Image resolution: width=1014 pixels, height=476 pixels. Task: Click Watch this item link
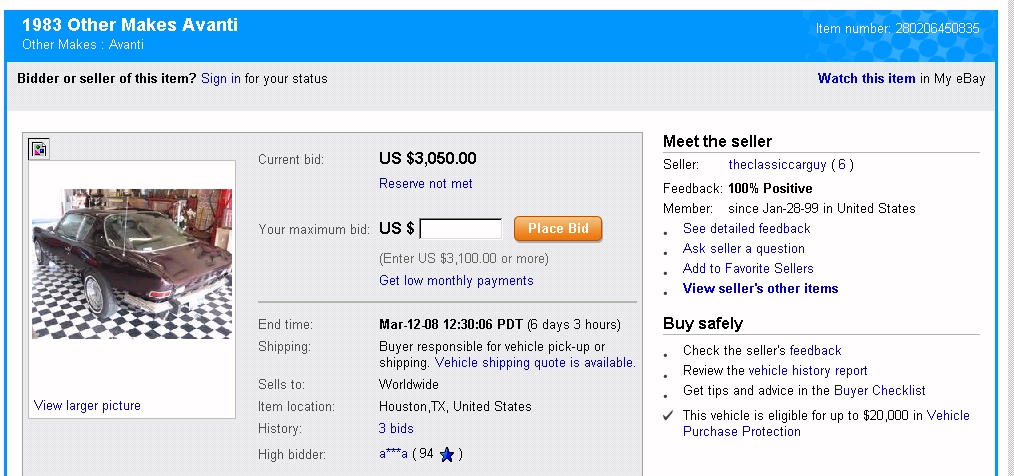866,78
